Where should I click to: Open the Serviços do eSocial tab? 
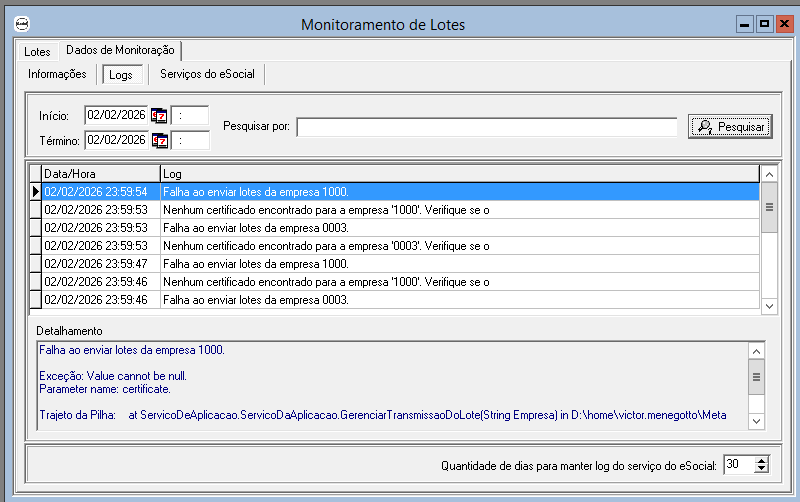tap(207, 74)
